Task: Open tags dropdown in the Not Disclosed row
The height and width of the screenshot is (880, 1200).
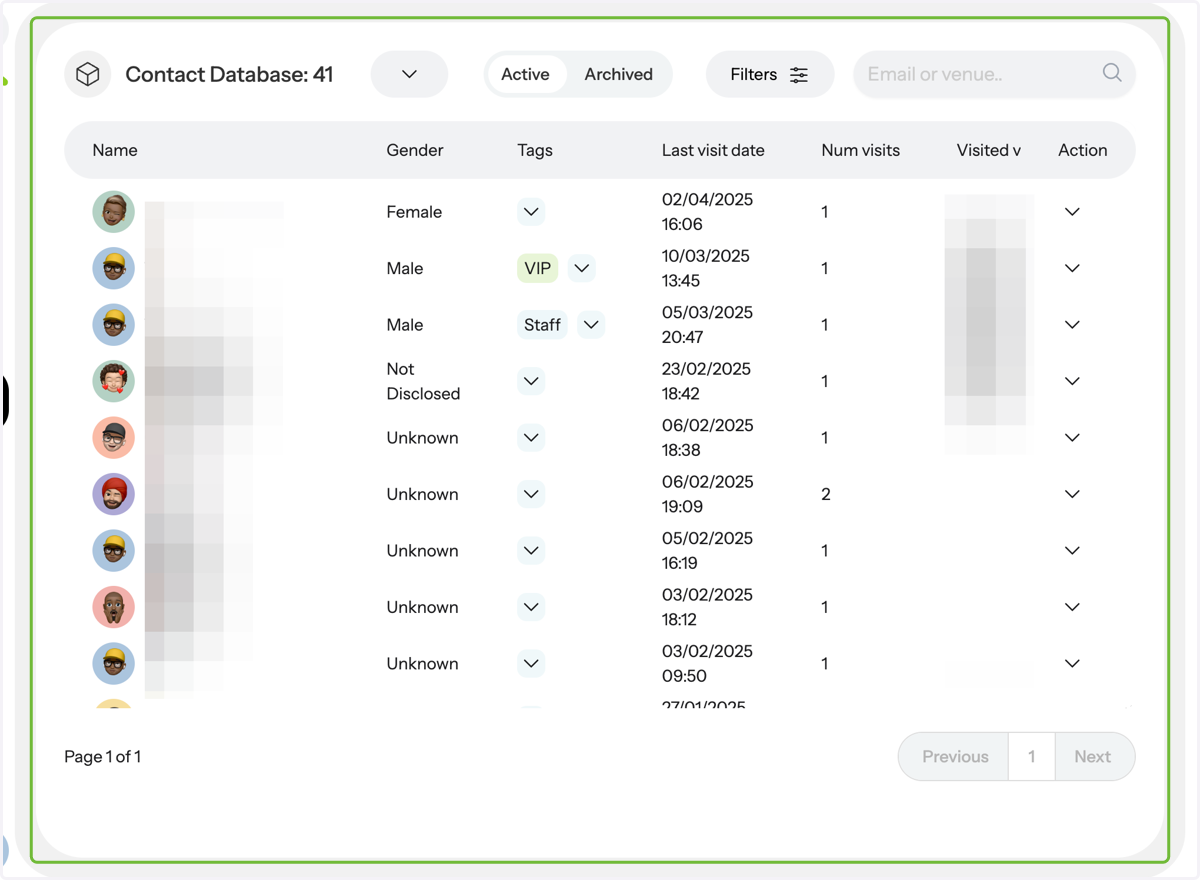Action: (x=531, y=381)
